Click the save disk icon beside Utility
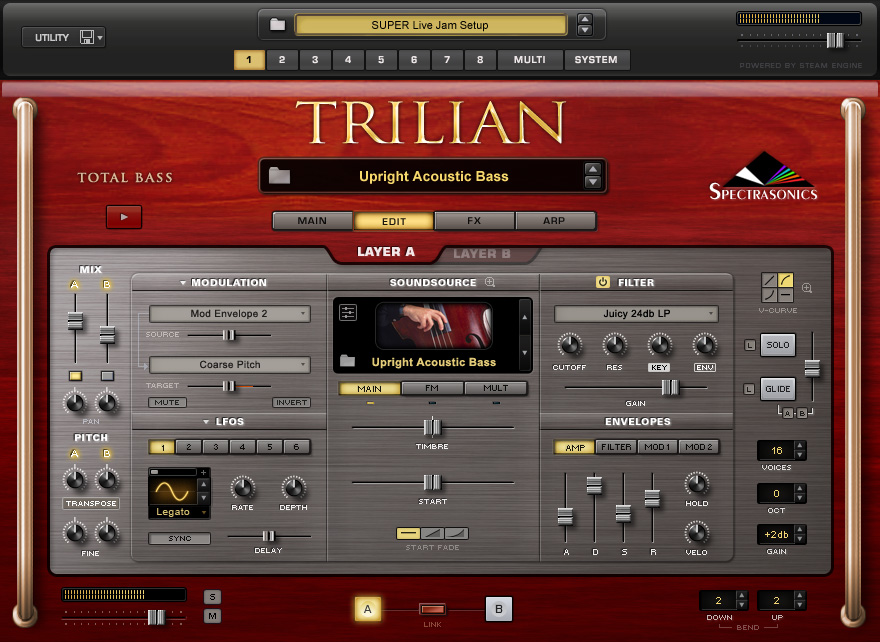Viewport: 880px width, 642px height. [x=87, y=38]
